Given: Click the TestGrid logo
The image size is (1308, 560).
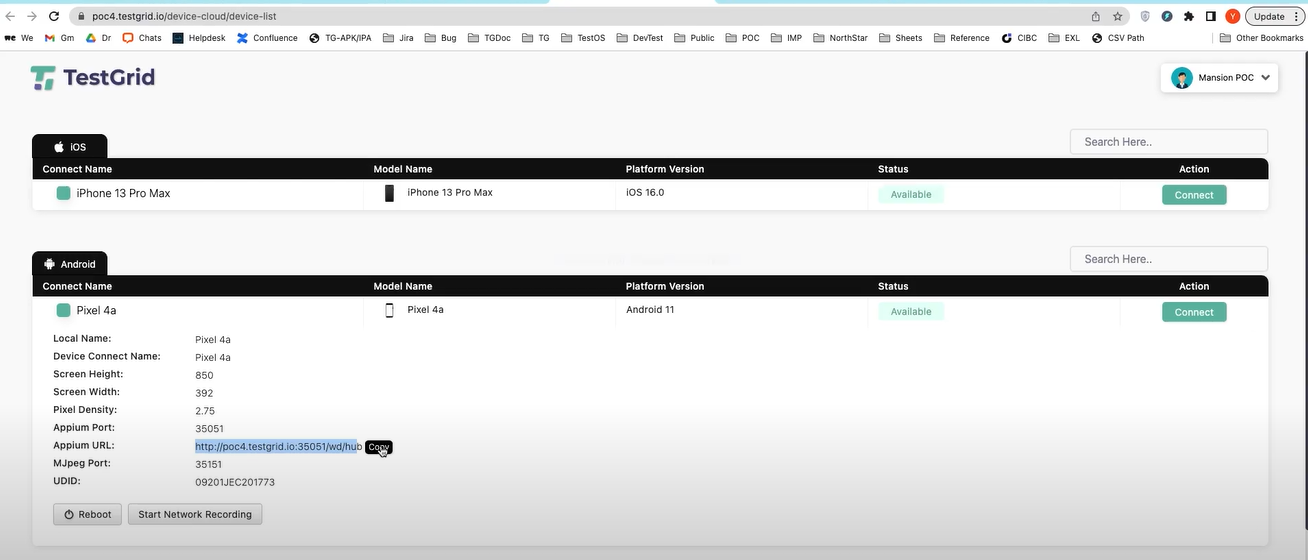Looking at the screenshot, I should pos(92,78).
